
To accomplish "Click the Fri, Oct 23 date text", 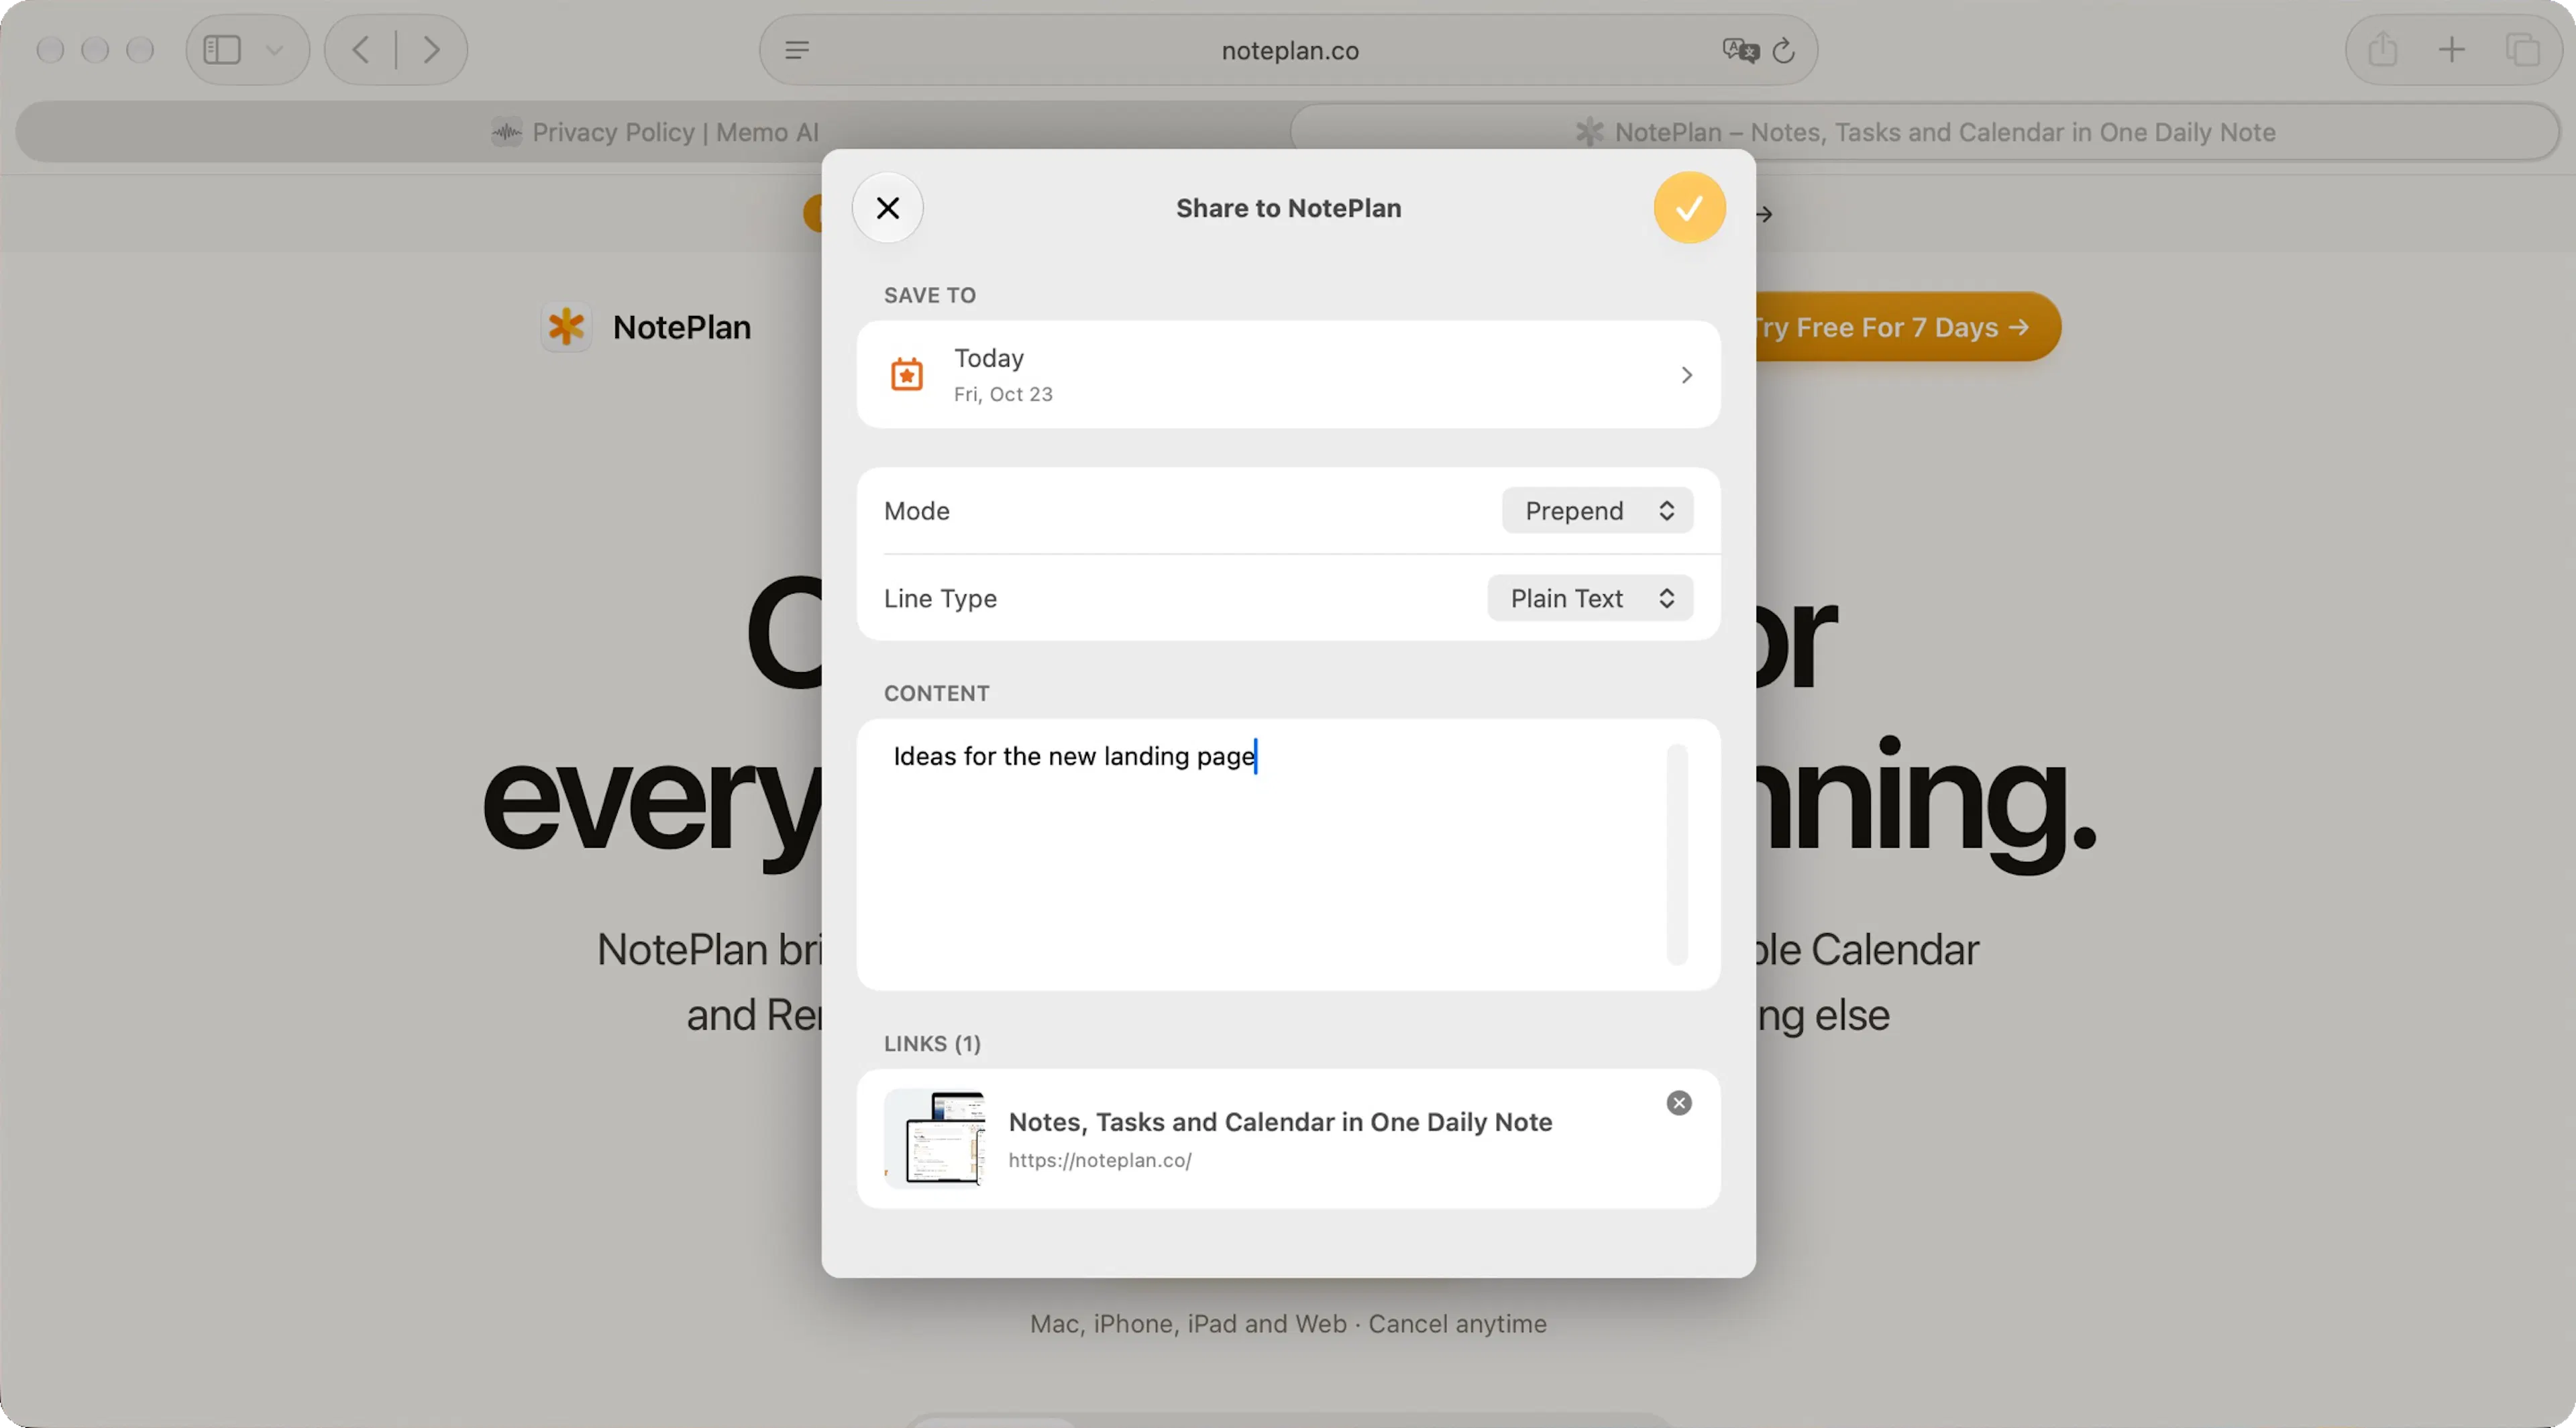I will click(1003, 394).
